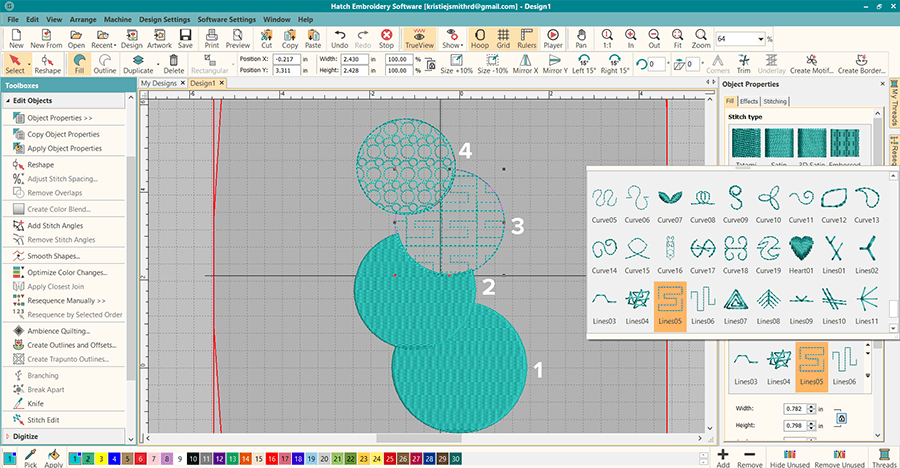Click Copy Object Properties
The height and width of the screenshot is (468, 900).
(x=63, y=133)
